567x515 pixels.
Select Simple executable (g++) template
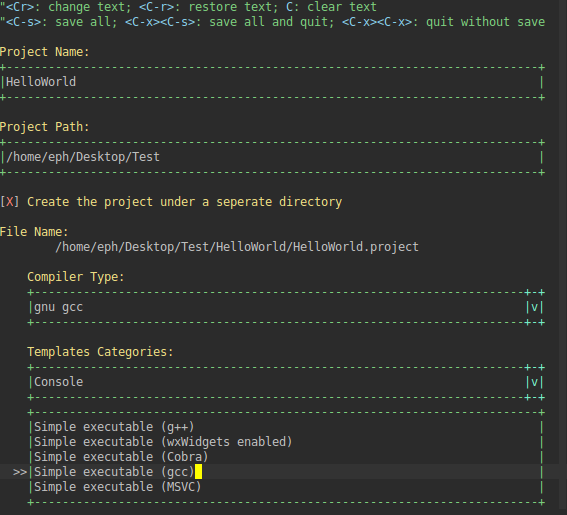286,427
